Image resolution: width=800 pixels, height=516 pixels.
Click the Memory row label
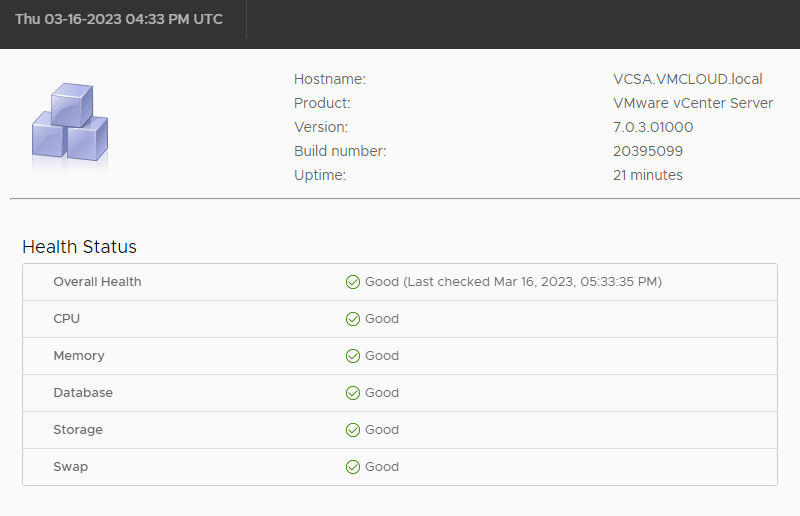pos(78,356)
